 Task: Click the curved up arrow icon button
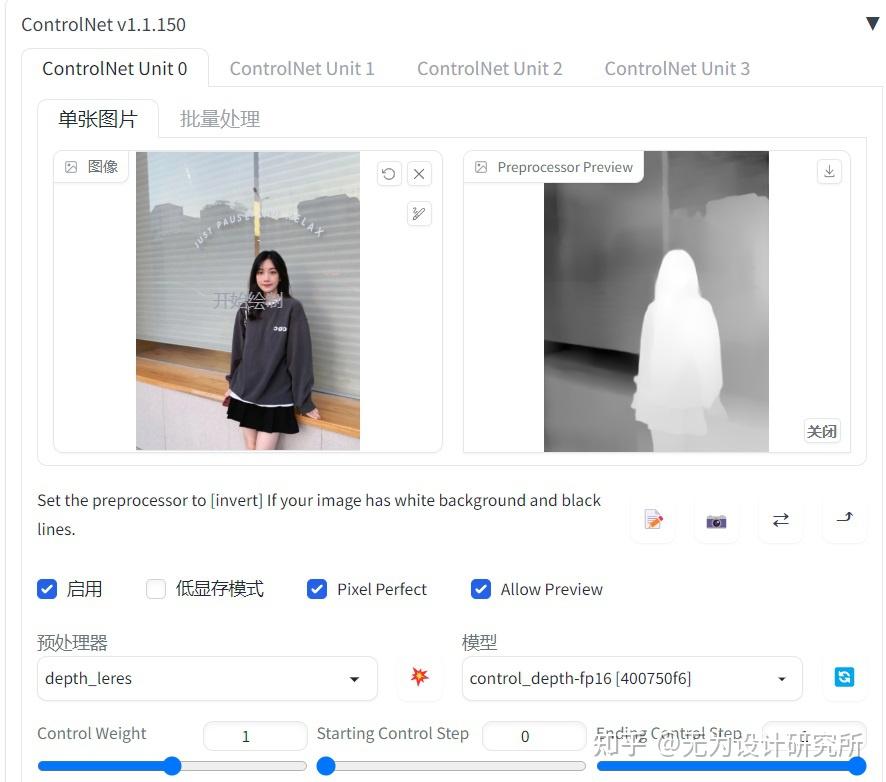point(844,518)
